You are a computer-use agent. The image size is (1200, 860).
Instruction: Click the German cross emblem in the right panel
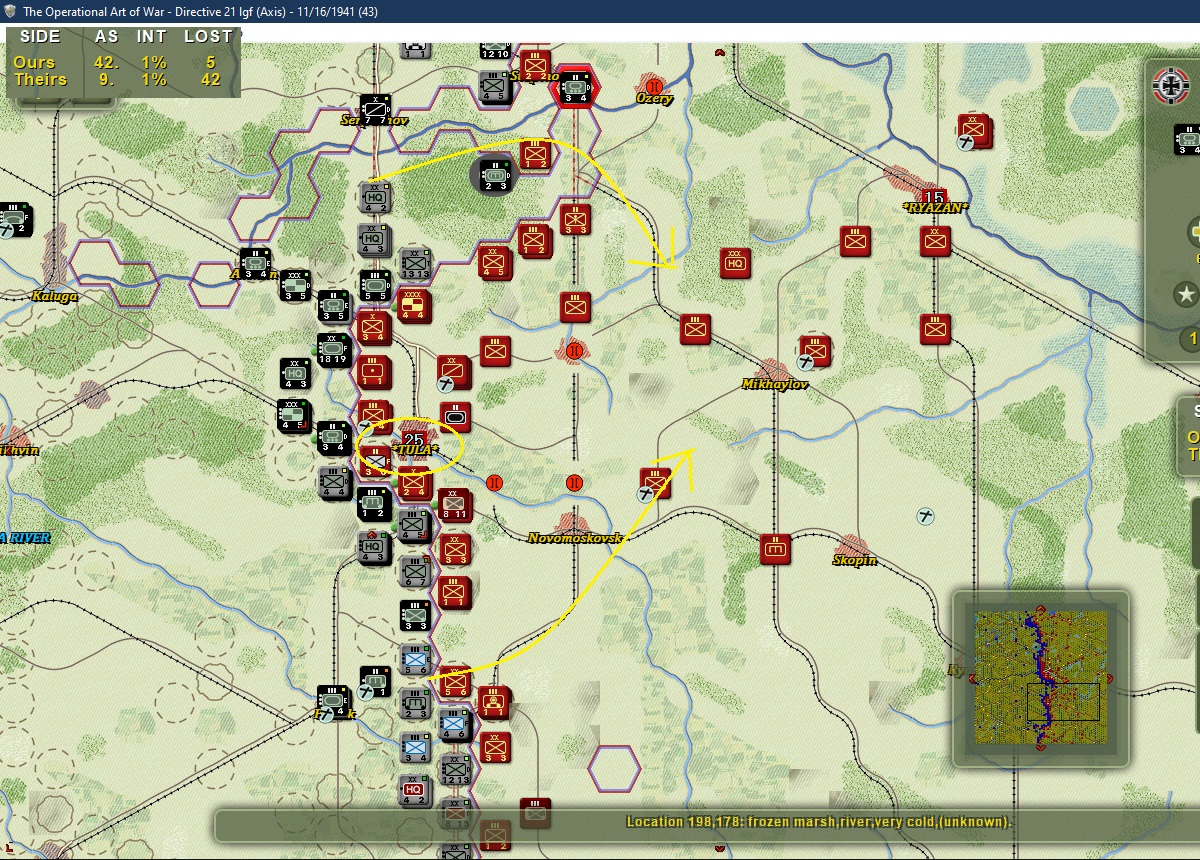click(x=1171, y=86)
